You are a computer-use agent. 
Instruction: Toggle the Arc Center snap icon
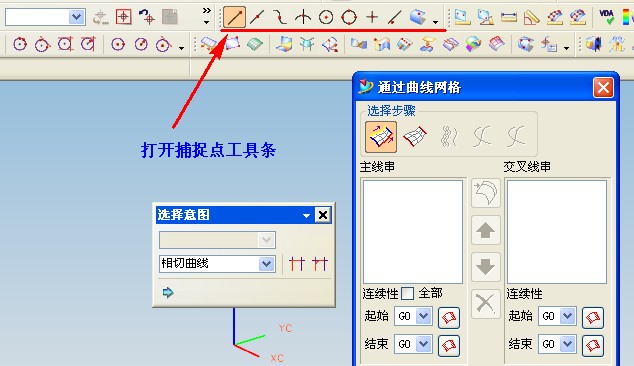point(326,17)
